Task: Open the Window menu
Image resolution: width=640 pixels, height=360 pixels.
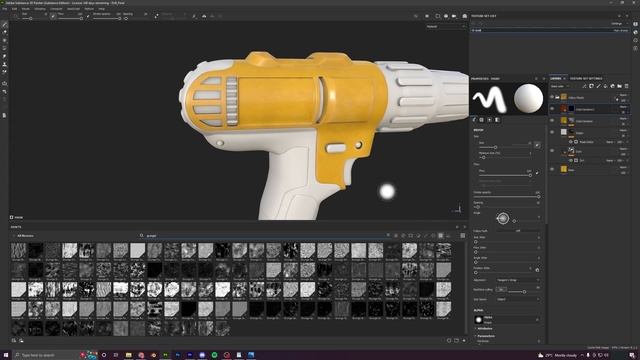Action: pos(40,9)
